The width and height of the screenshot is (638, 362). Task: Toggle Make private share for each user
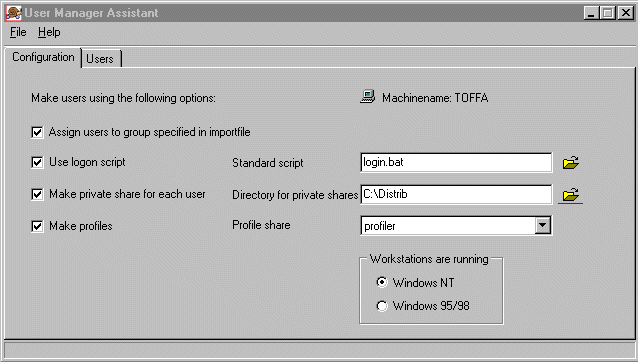pos(37,194)
